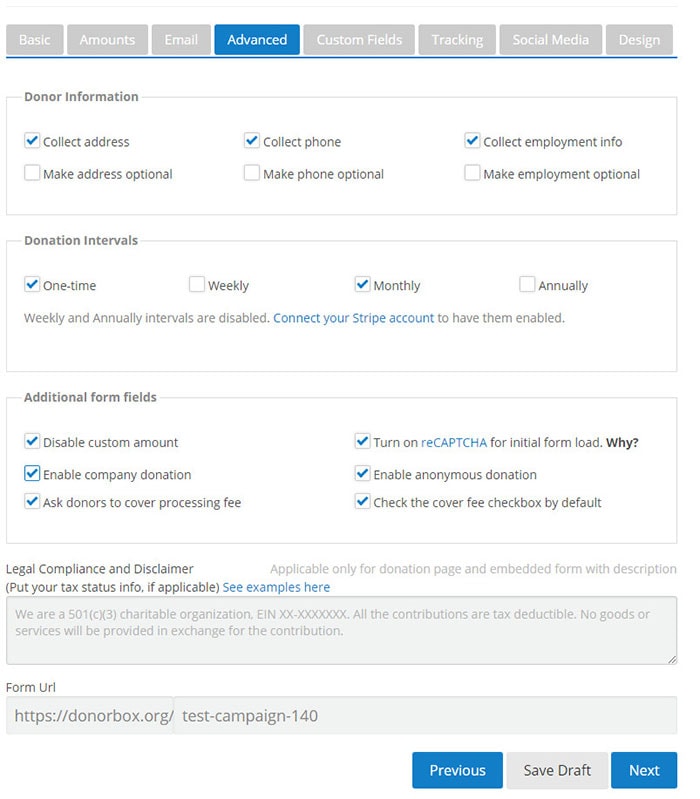Check the Weekly donation interval
The width and height of the screenshot is (700, 799).
pos(197,285)
